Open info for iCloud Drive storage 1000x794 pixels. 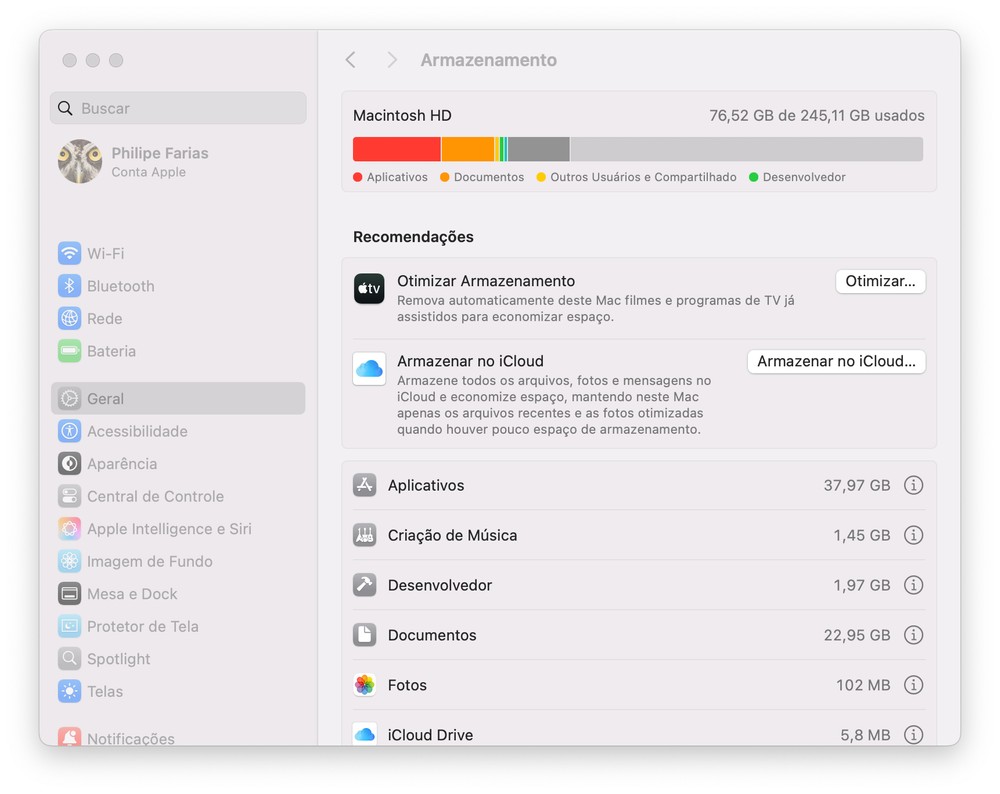[913, 734]
